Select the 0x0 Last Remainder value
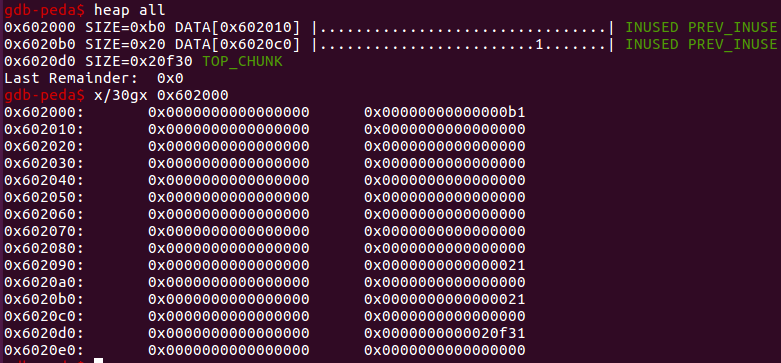This screenshot has width=781, height=363. click(170, 78)
